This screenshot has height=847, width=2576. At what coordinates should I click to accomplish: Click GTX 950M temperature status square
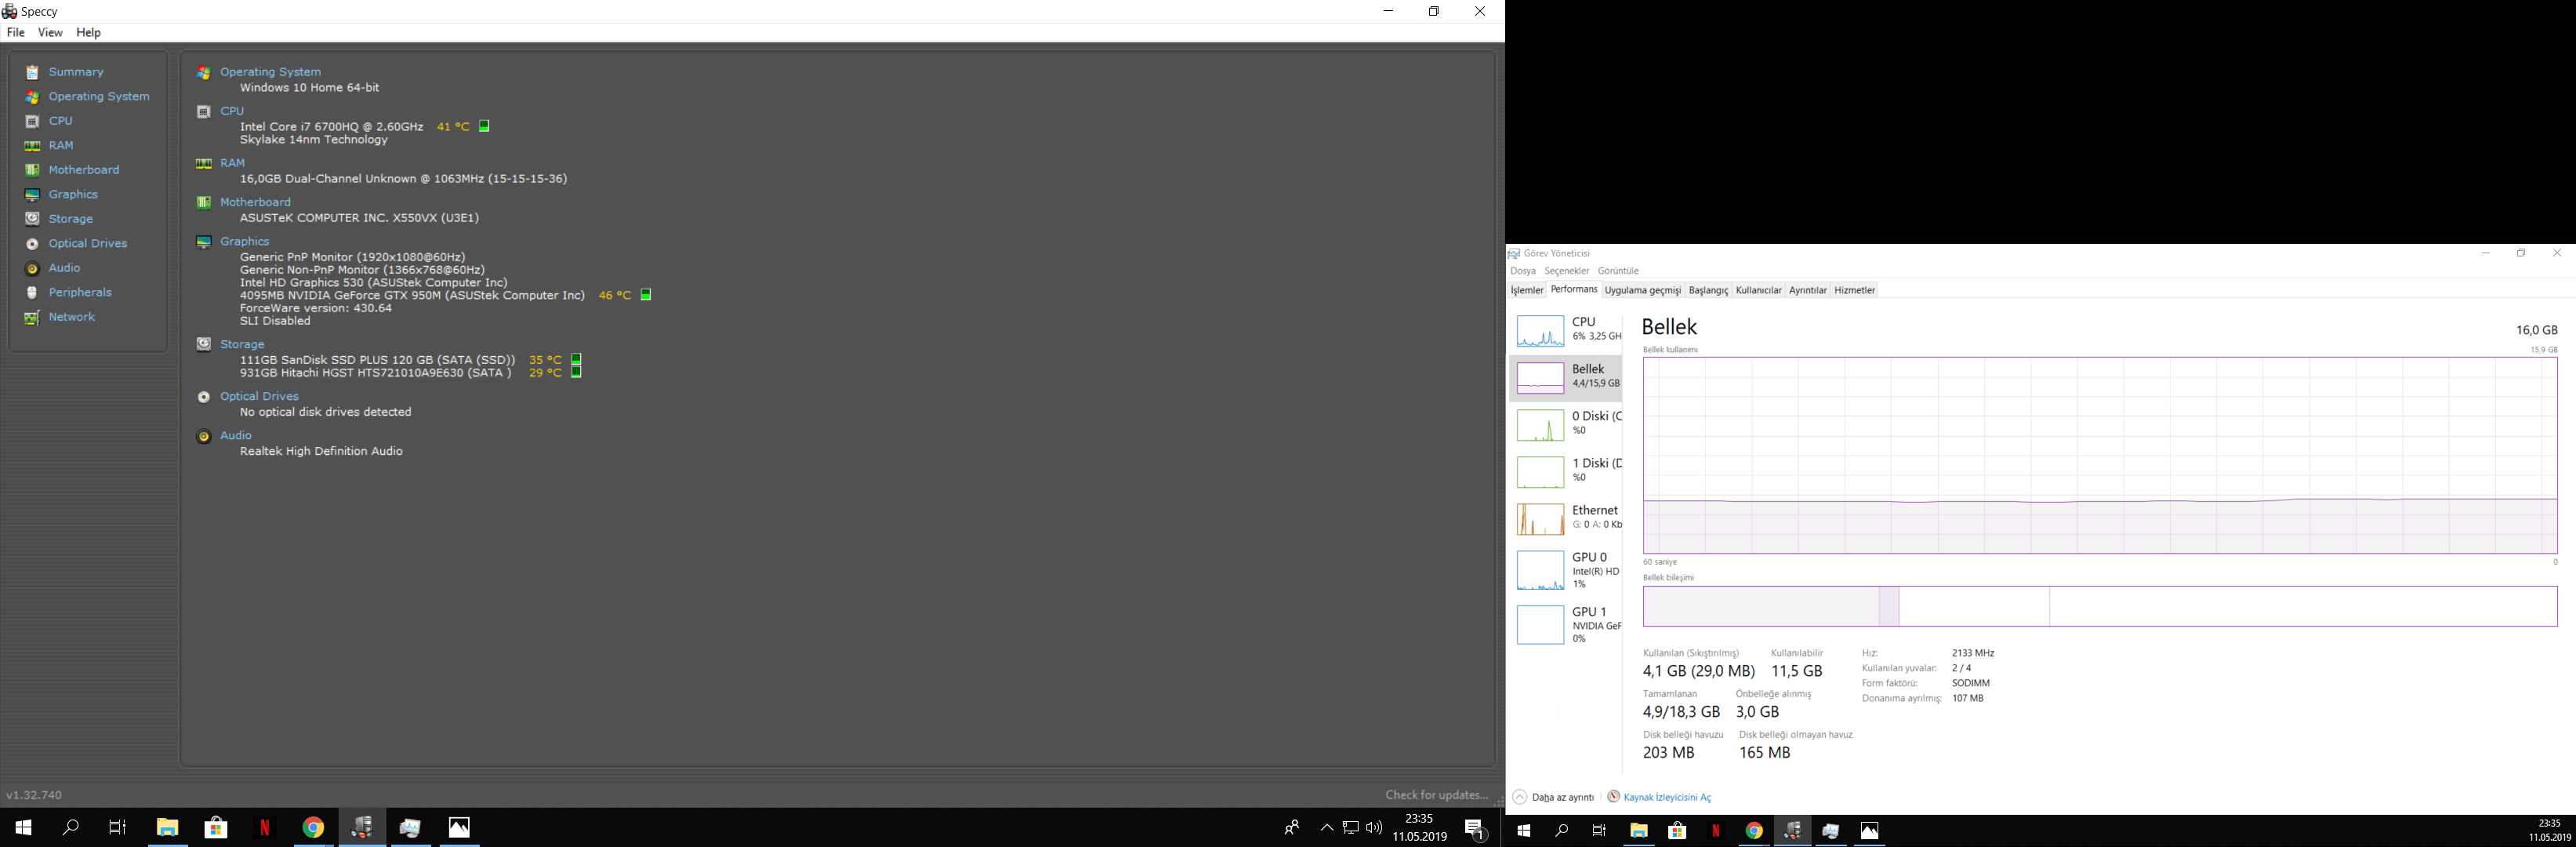coord(646,295)
